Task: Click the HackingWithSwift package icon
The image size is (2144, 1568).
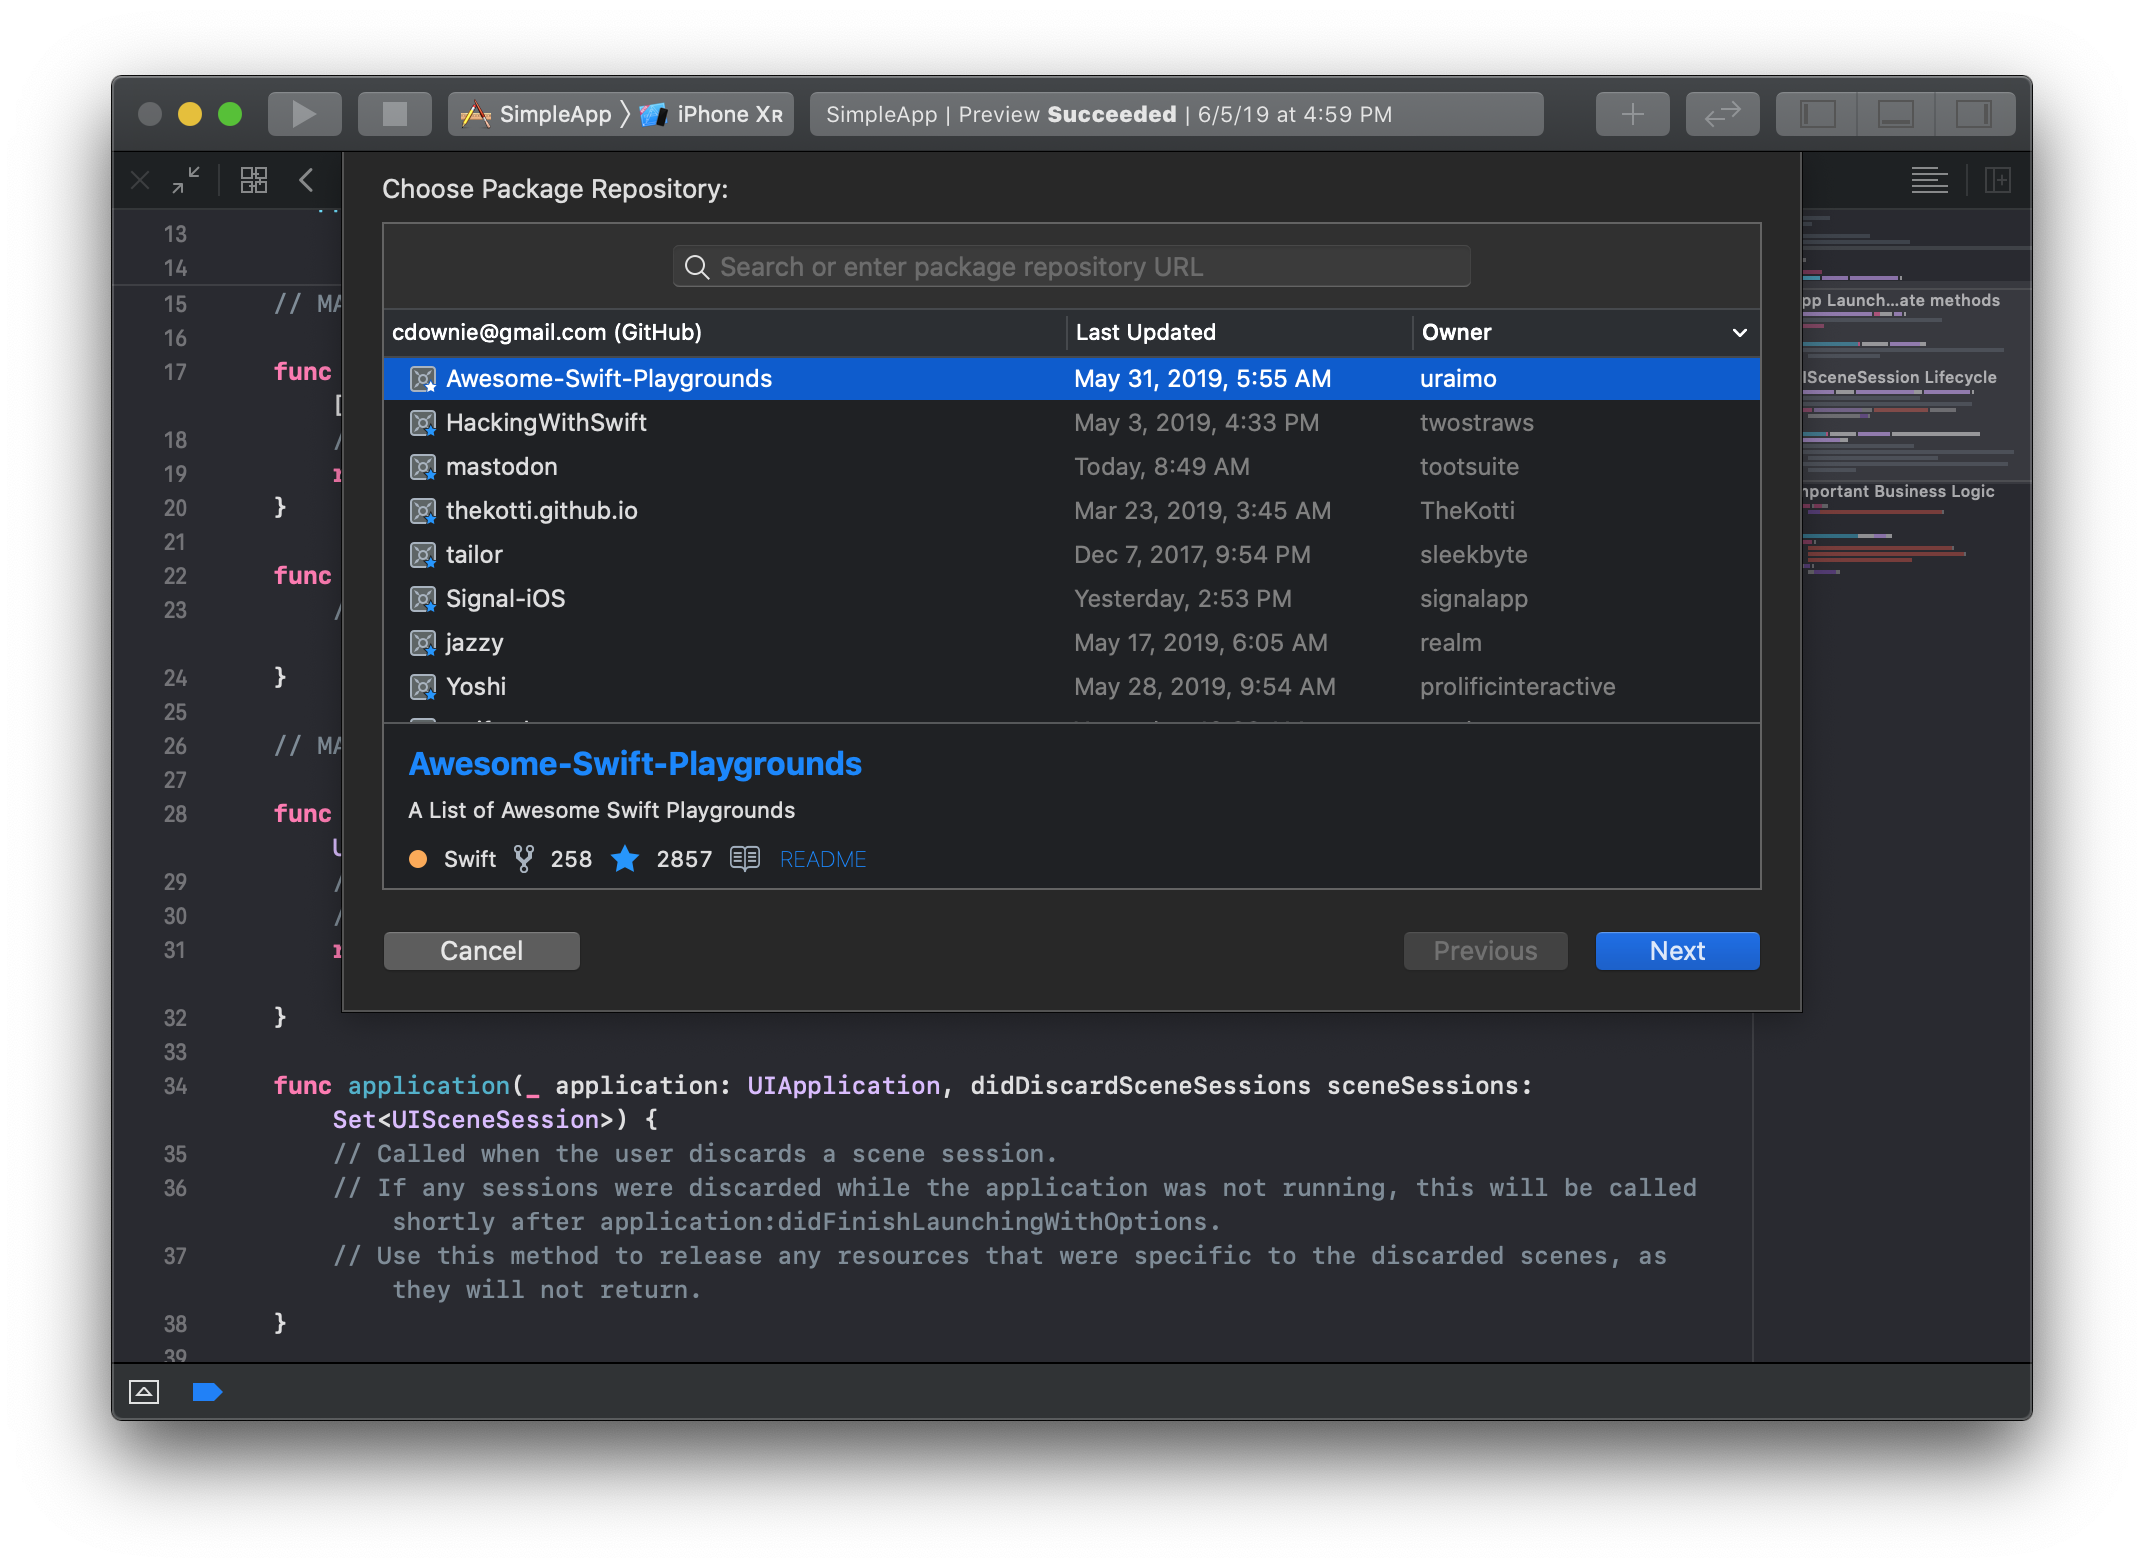Action: point(423,423)
